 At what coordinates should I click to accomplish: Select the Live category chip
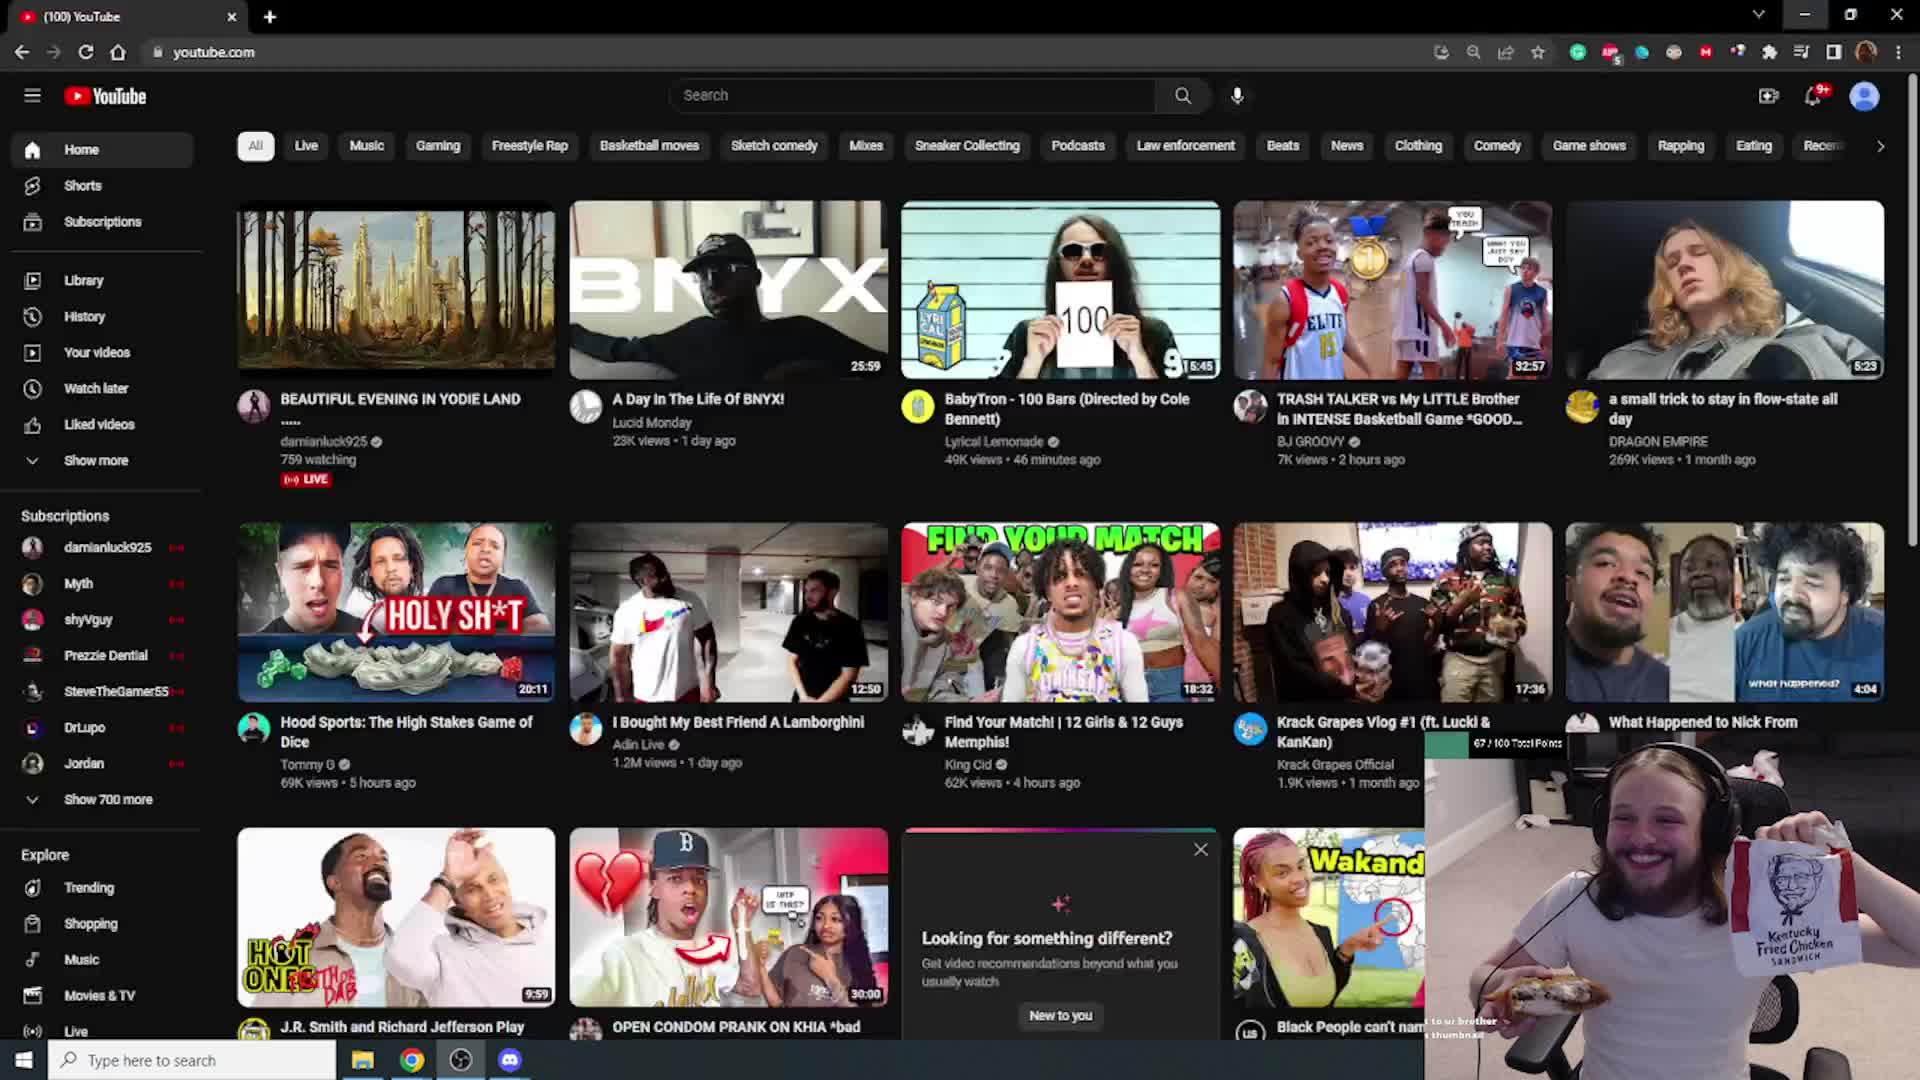point(306,146)
